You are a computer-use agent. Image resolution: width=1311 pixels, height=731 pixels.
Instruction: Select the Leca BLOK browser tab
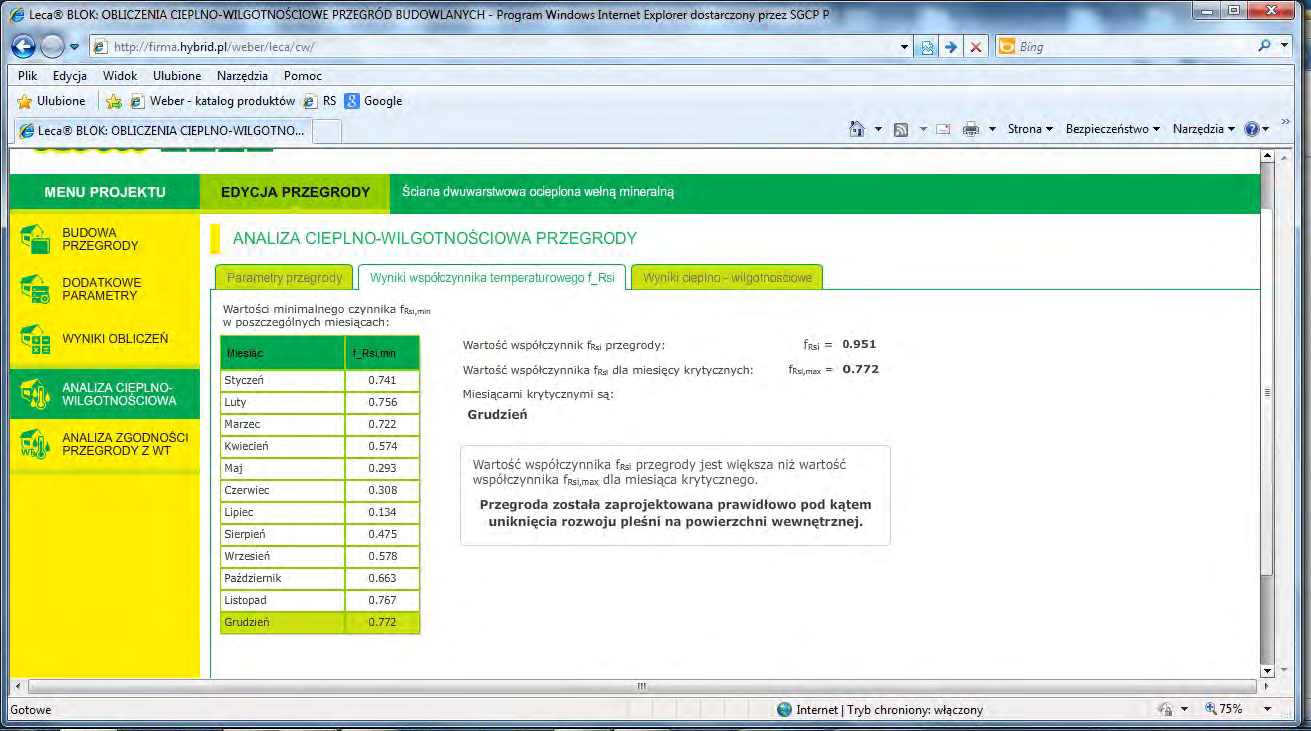[x=162, y=130]
